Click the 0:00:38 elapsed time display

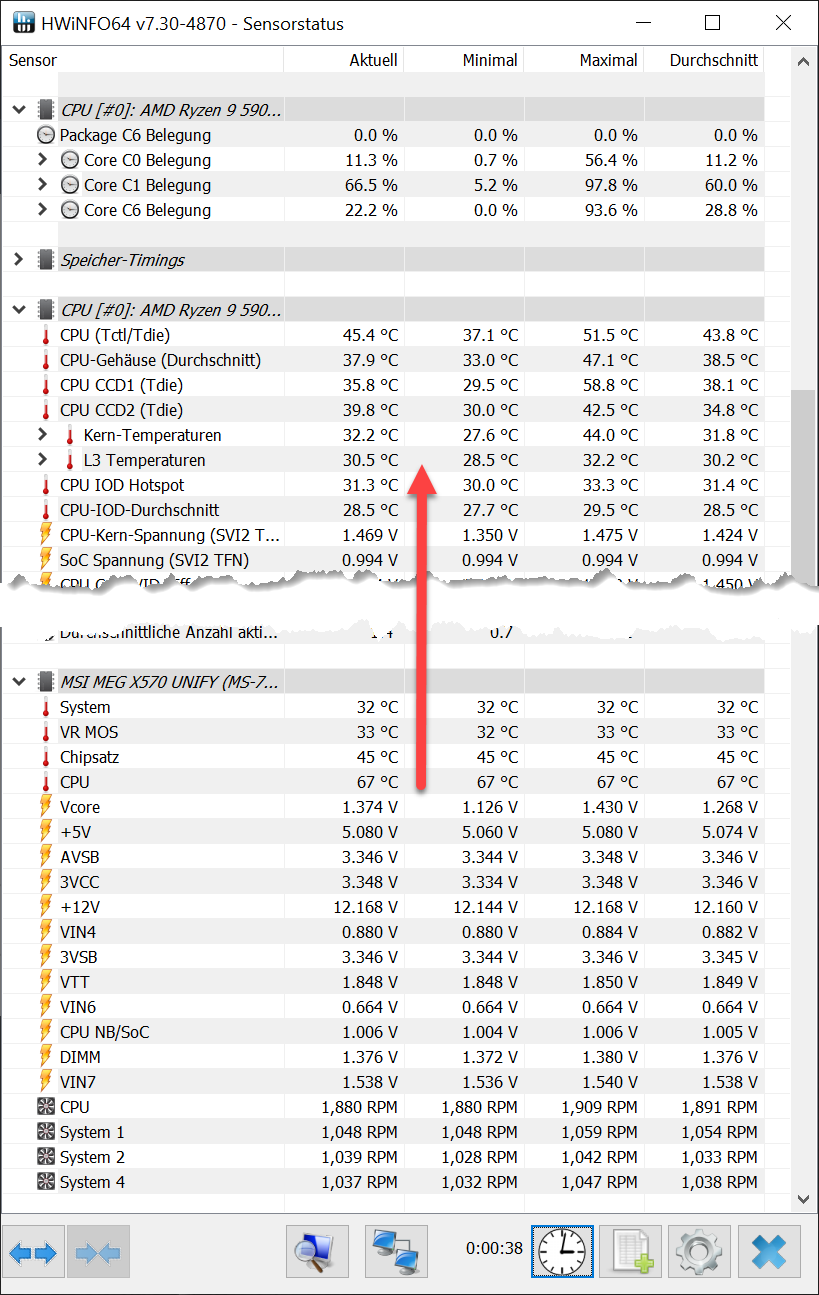[494, 1248]
